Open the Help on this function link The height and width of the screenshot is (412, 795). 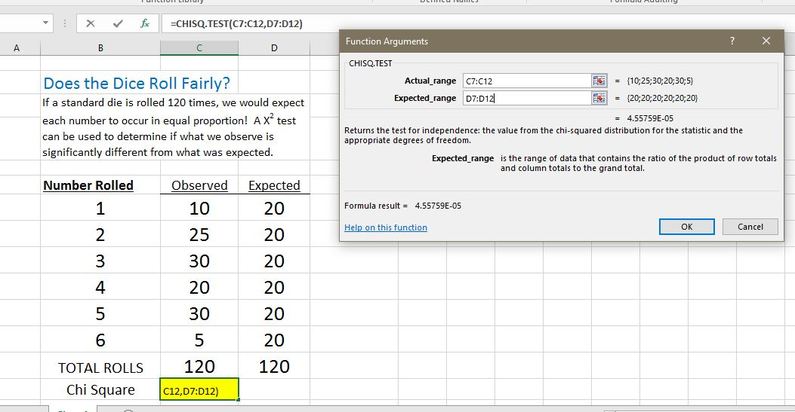coord(385,227)
